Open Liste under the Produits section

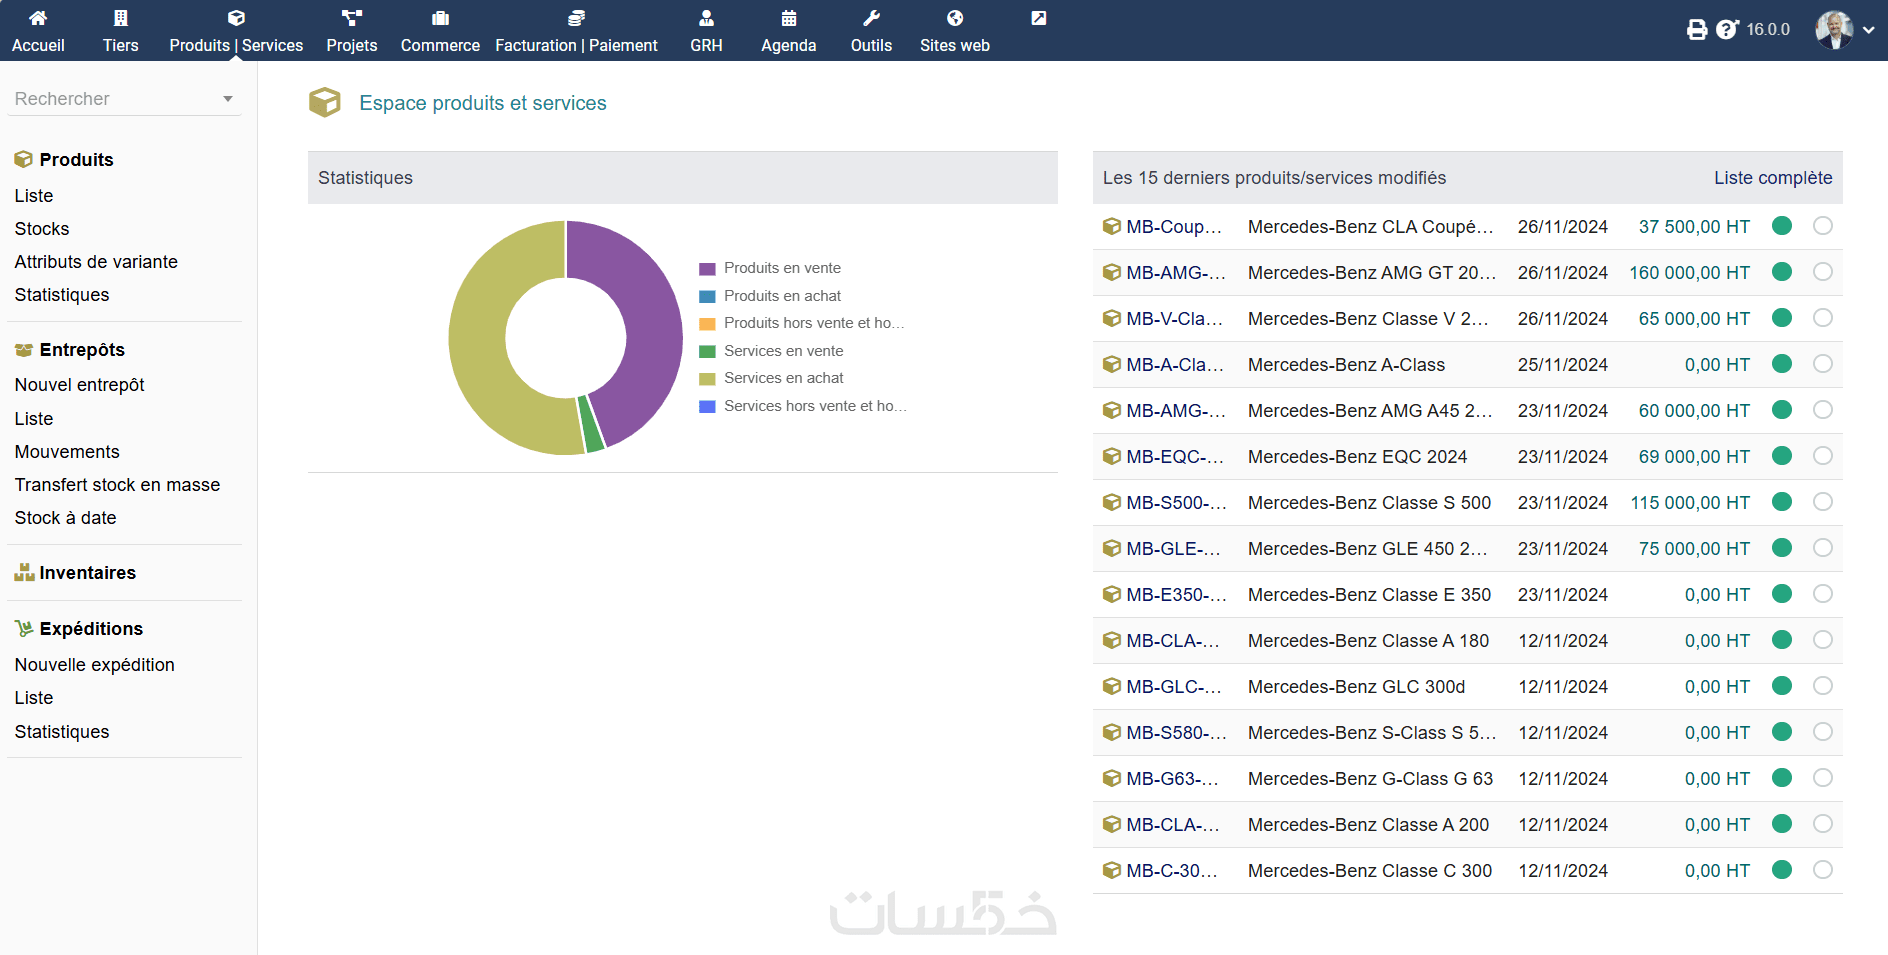tap(34, 196)
